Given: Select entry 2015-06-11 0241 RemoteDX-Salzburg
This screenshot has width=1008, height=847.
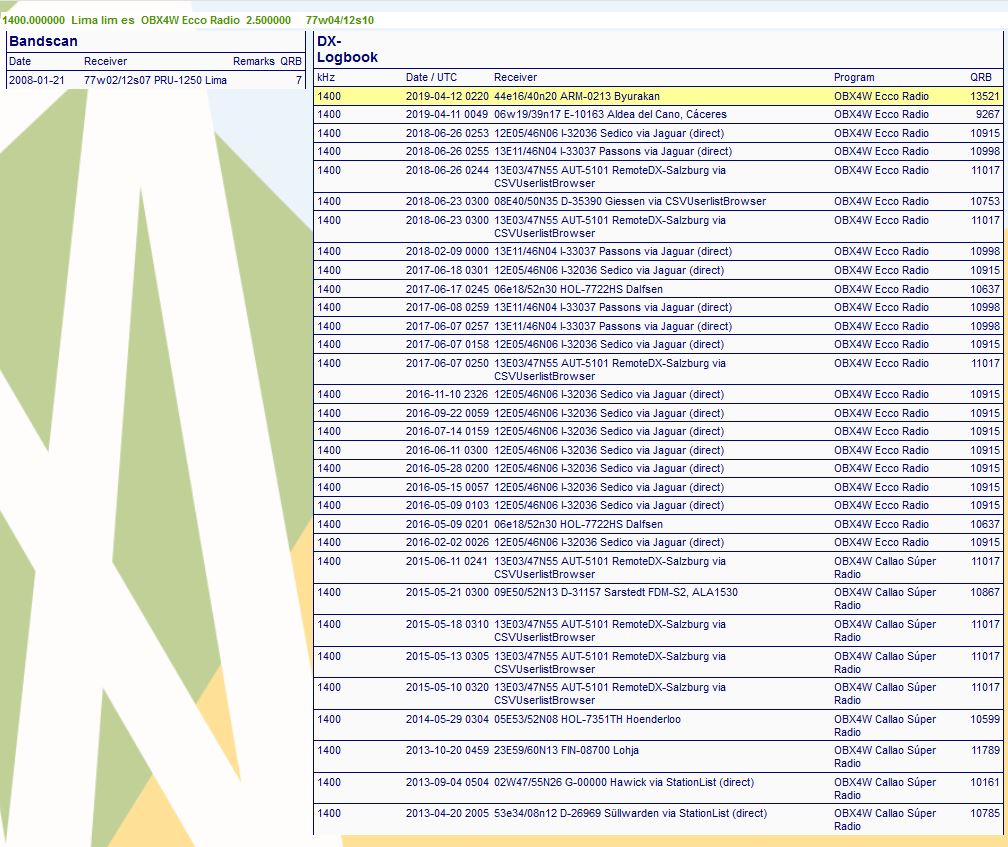Looking at the screenshot, I should pyautogui.click(x=658, y=567).
